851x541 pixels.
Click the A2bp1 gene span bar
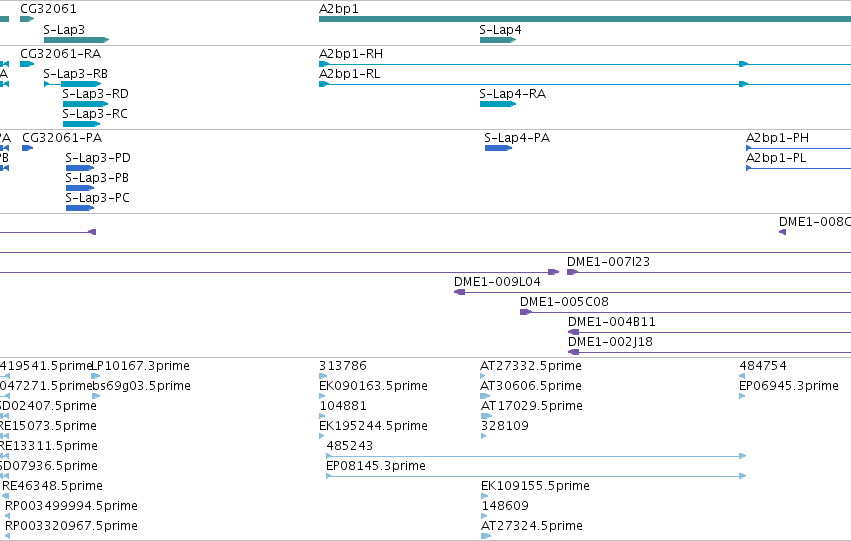[585, 19]
